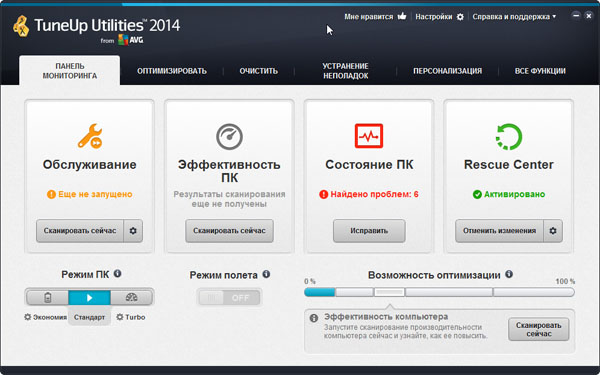
Task: Click the red heartbeat Состояние ПК icon
Action: click(369, 136)
